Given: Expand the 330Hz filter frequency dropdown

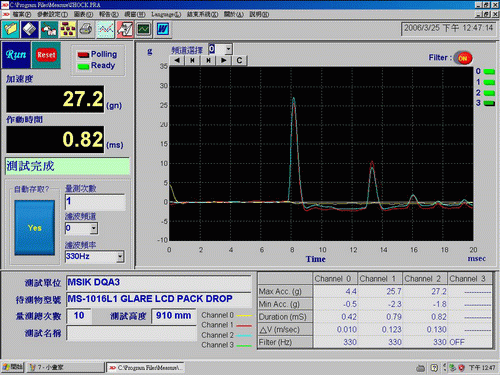Looking at the screenshot, I should 120,257.
